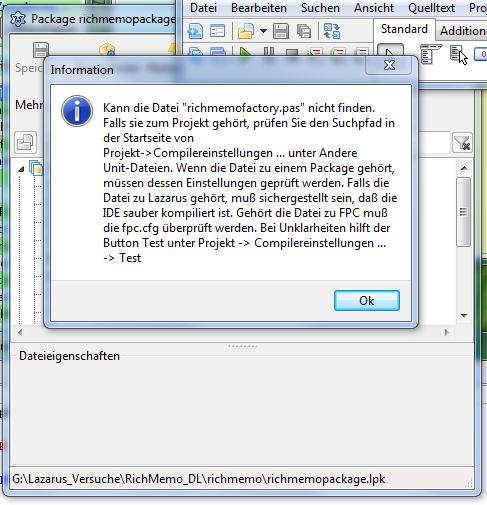
Task: Close the Information dialog with X
Action: pyautogui.click(x=389, y=65)
